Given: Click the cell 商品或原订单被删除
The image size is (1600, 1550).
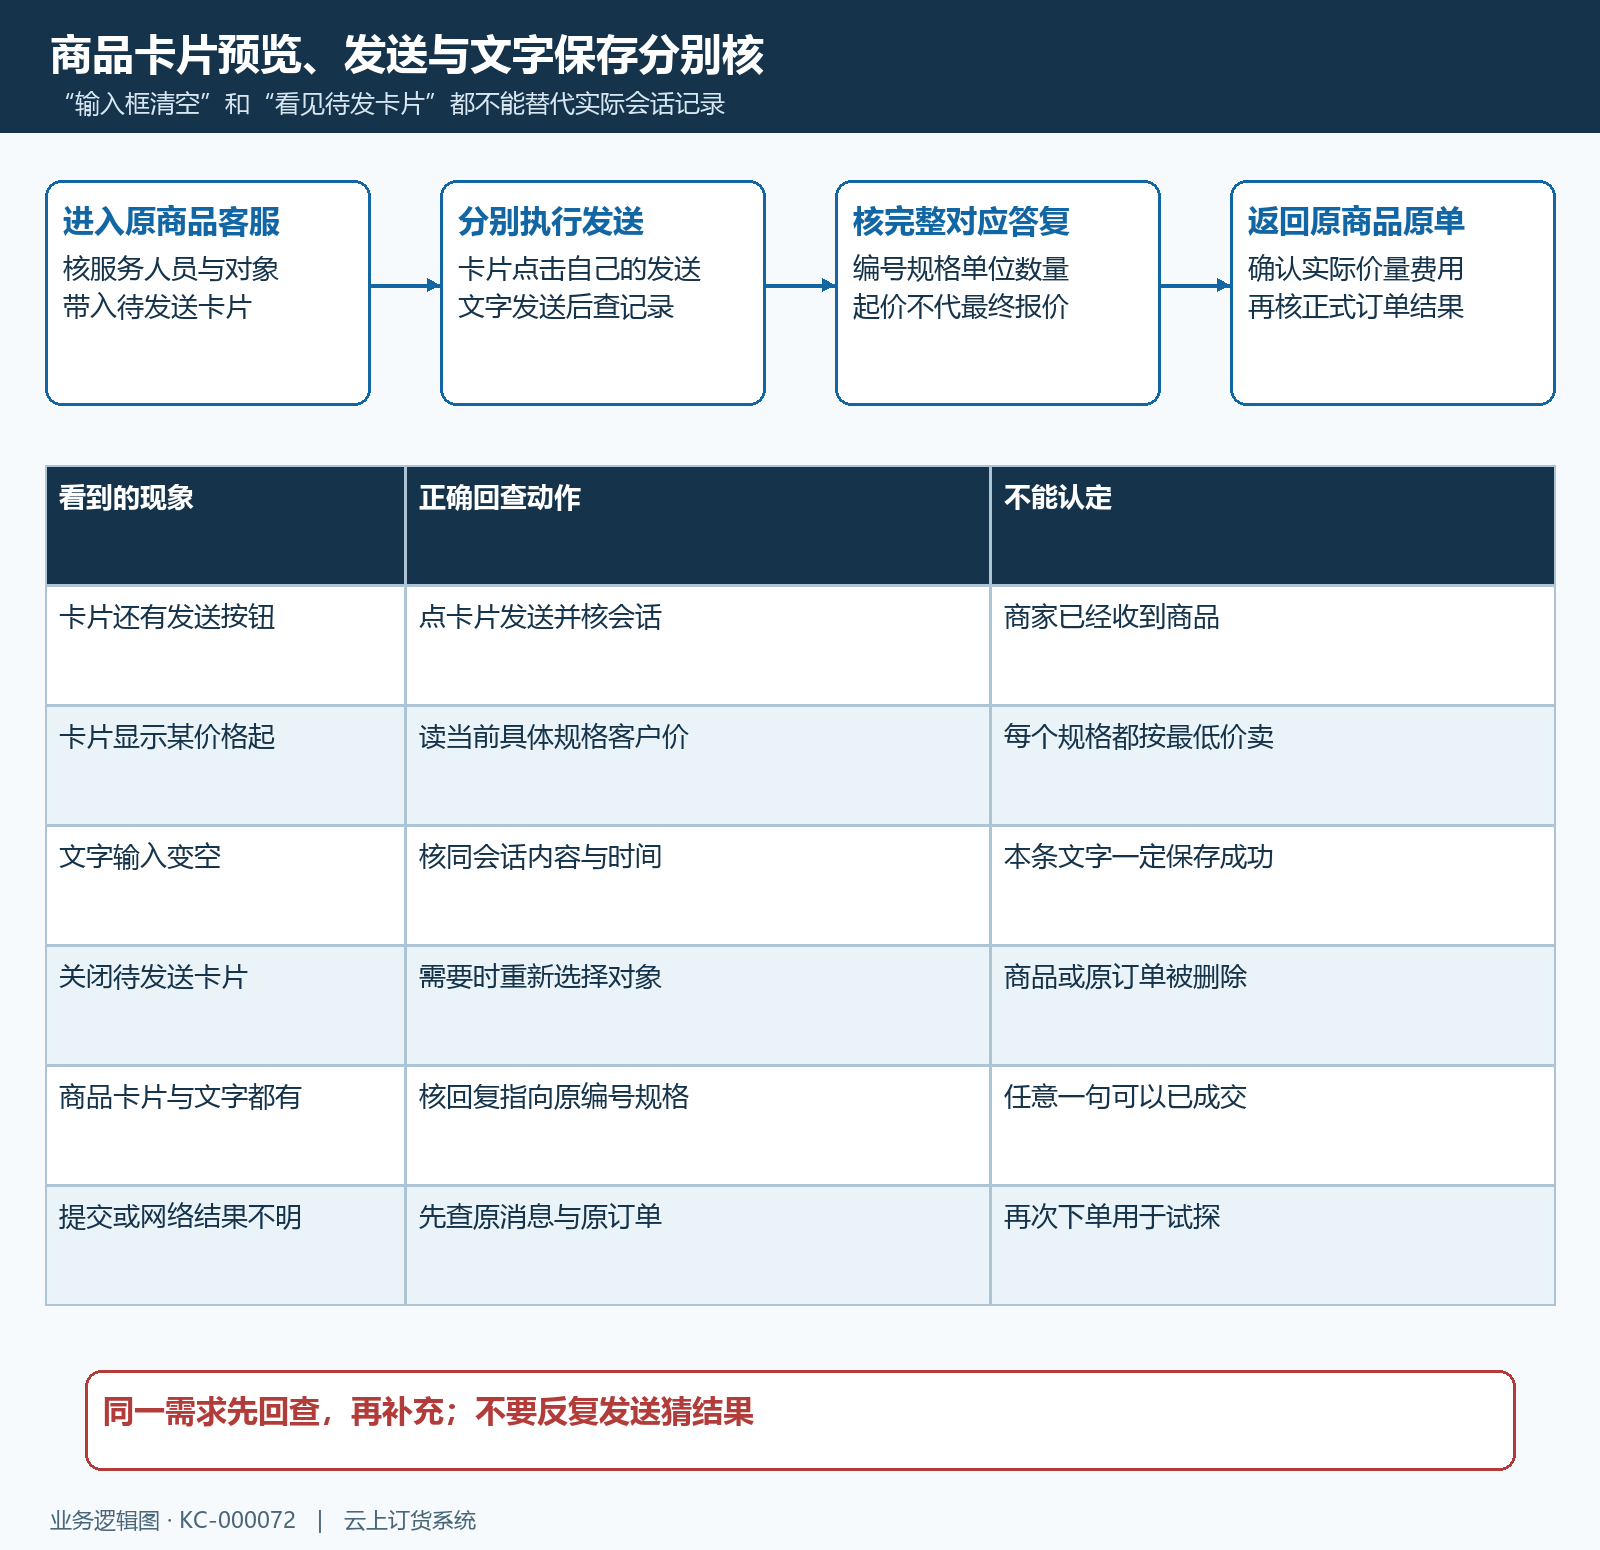Looking at the screenshot, I should (1273, 1005).
